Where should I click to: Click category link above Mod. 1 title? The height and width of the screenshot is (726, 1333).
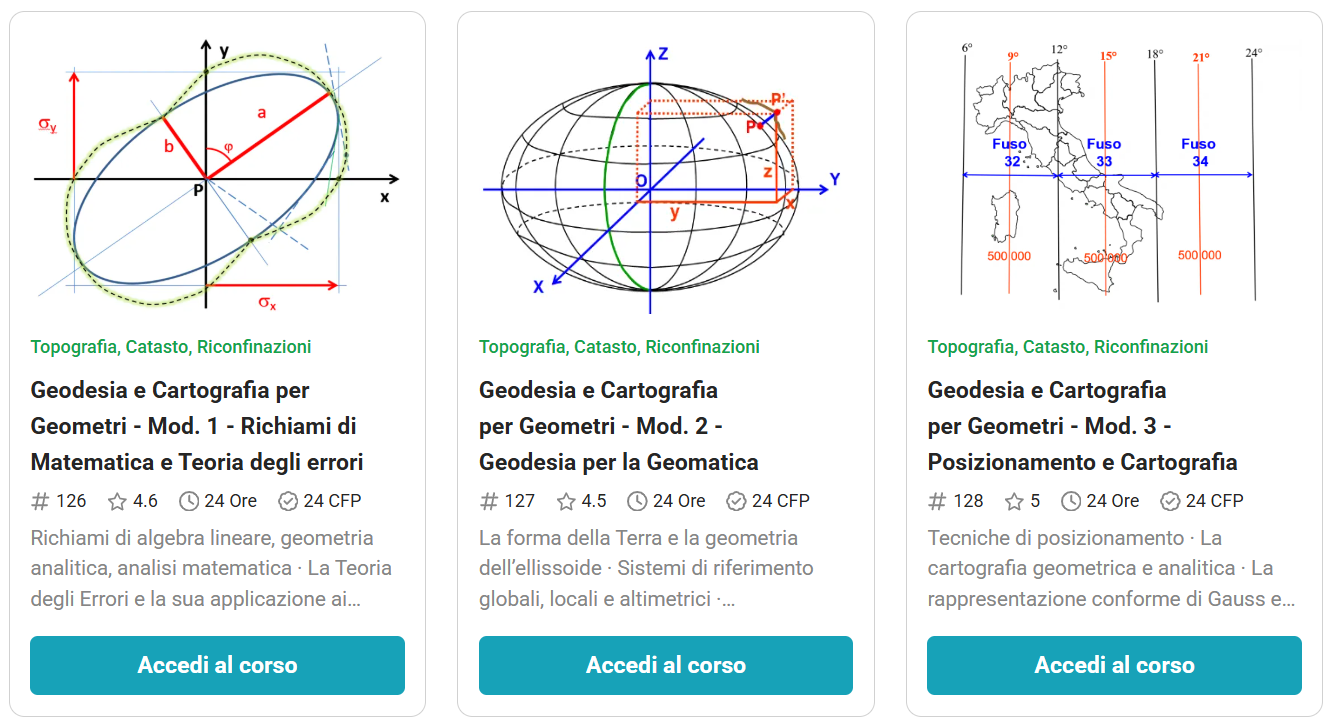click(x=171, y=347)
